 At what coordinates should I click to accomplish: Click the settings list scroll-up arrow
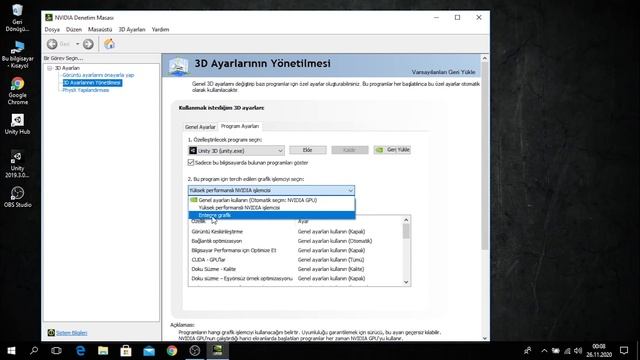click(406, 220)
